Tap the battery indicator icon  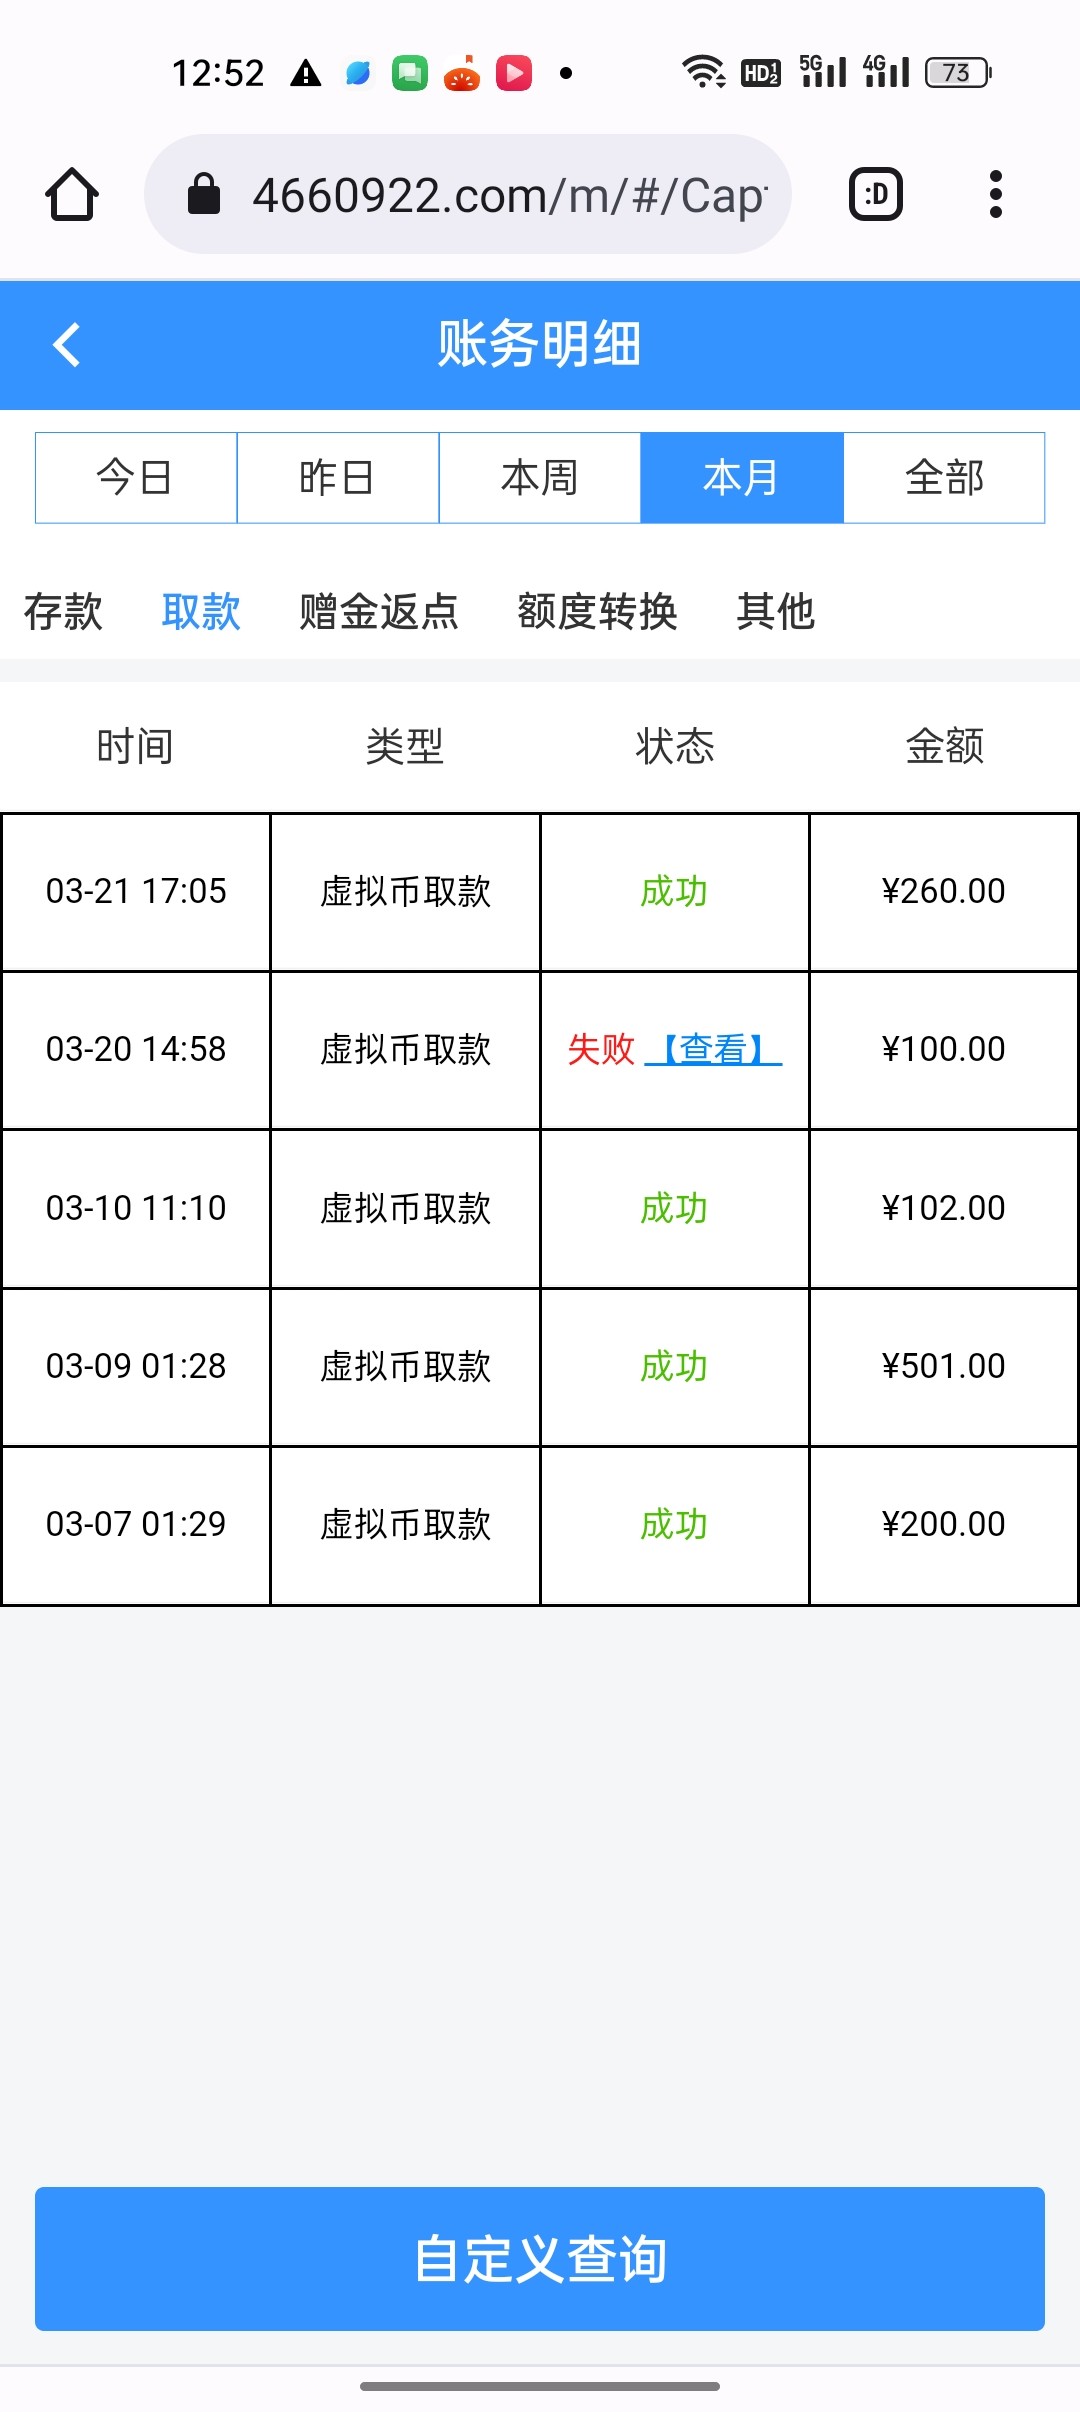(957, 72)
